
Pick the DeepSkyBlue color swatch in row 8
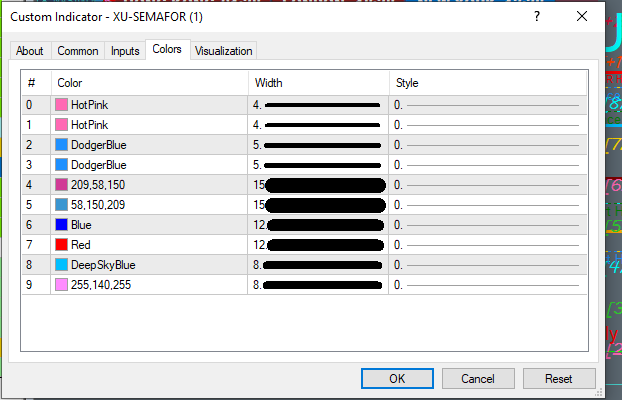pyautogui.click(x=62, y=265)
